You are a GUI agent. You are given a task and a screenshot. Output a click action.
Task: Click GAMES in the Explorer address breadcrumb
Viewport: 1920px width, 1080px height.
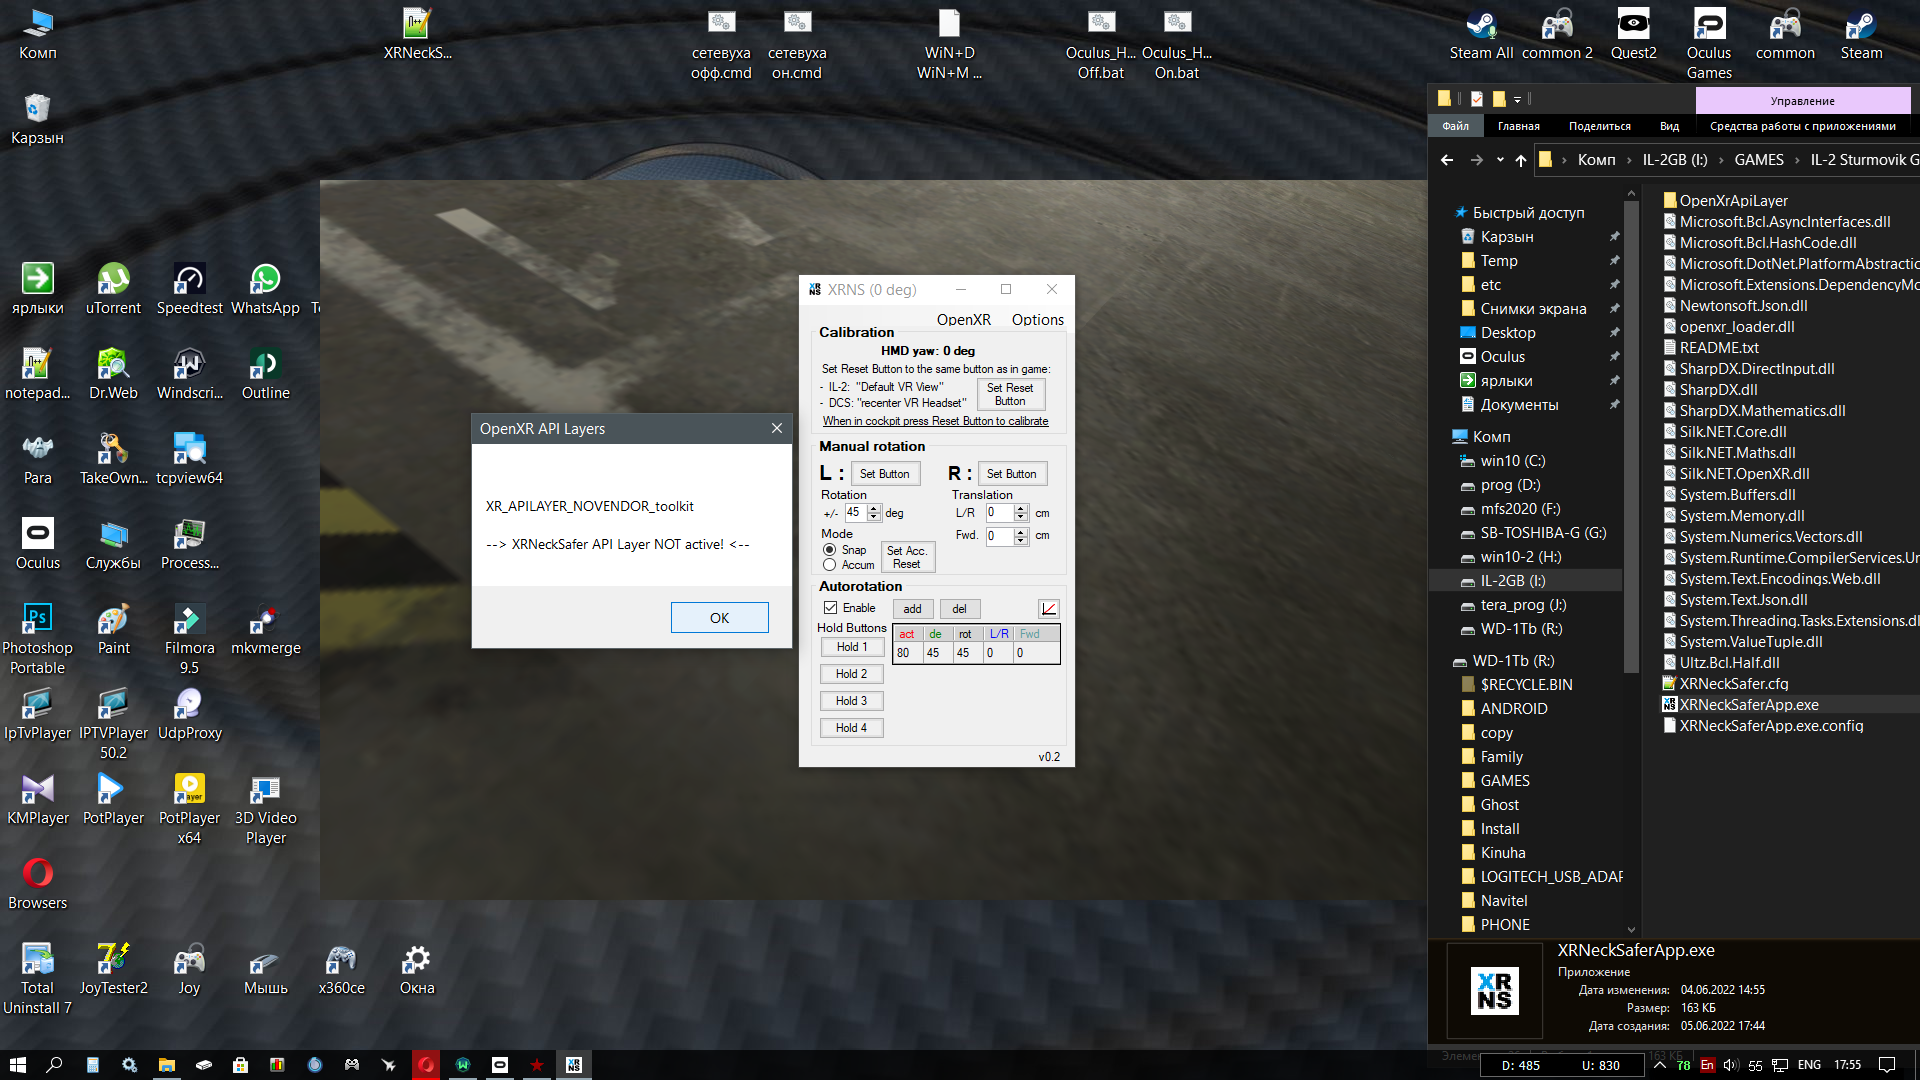pos(1758,160)
